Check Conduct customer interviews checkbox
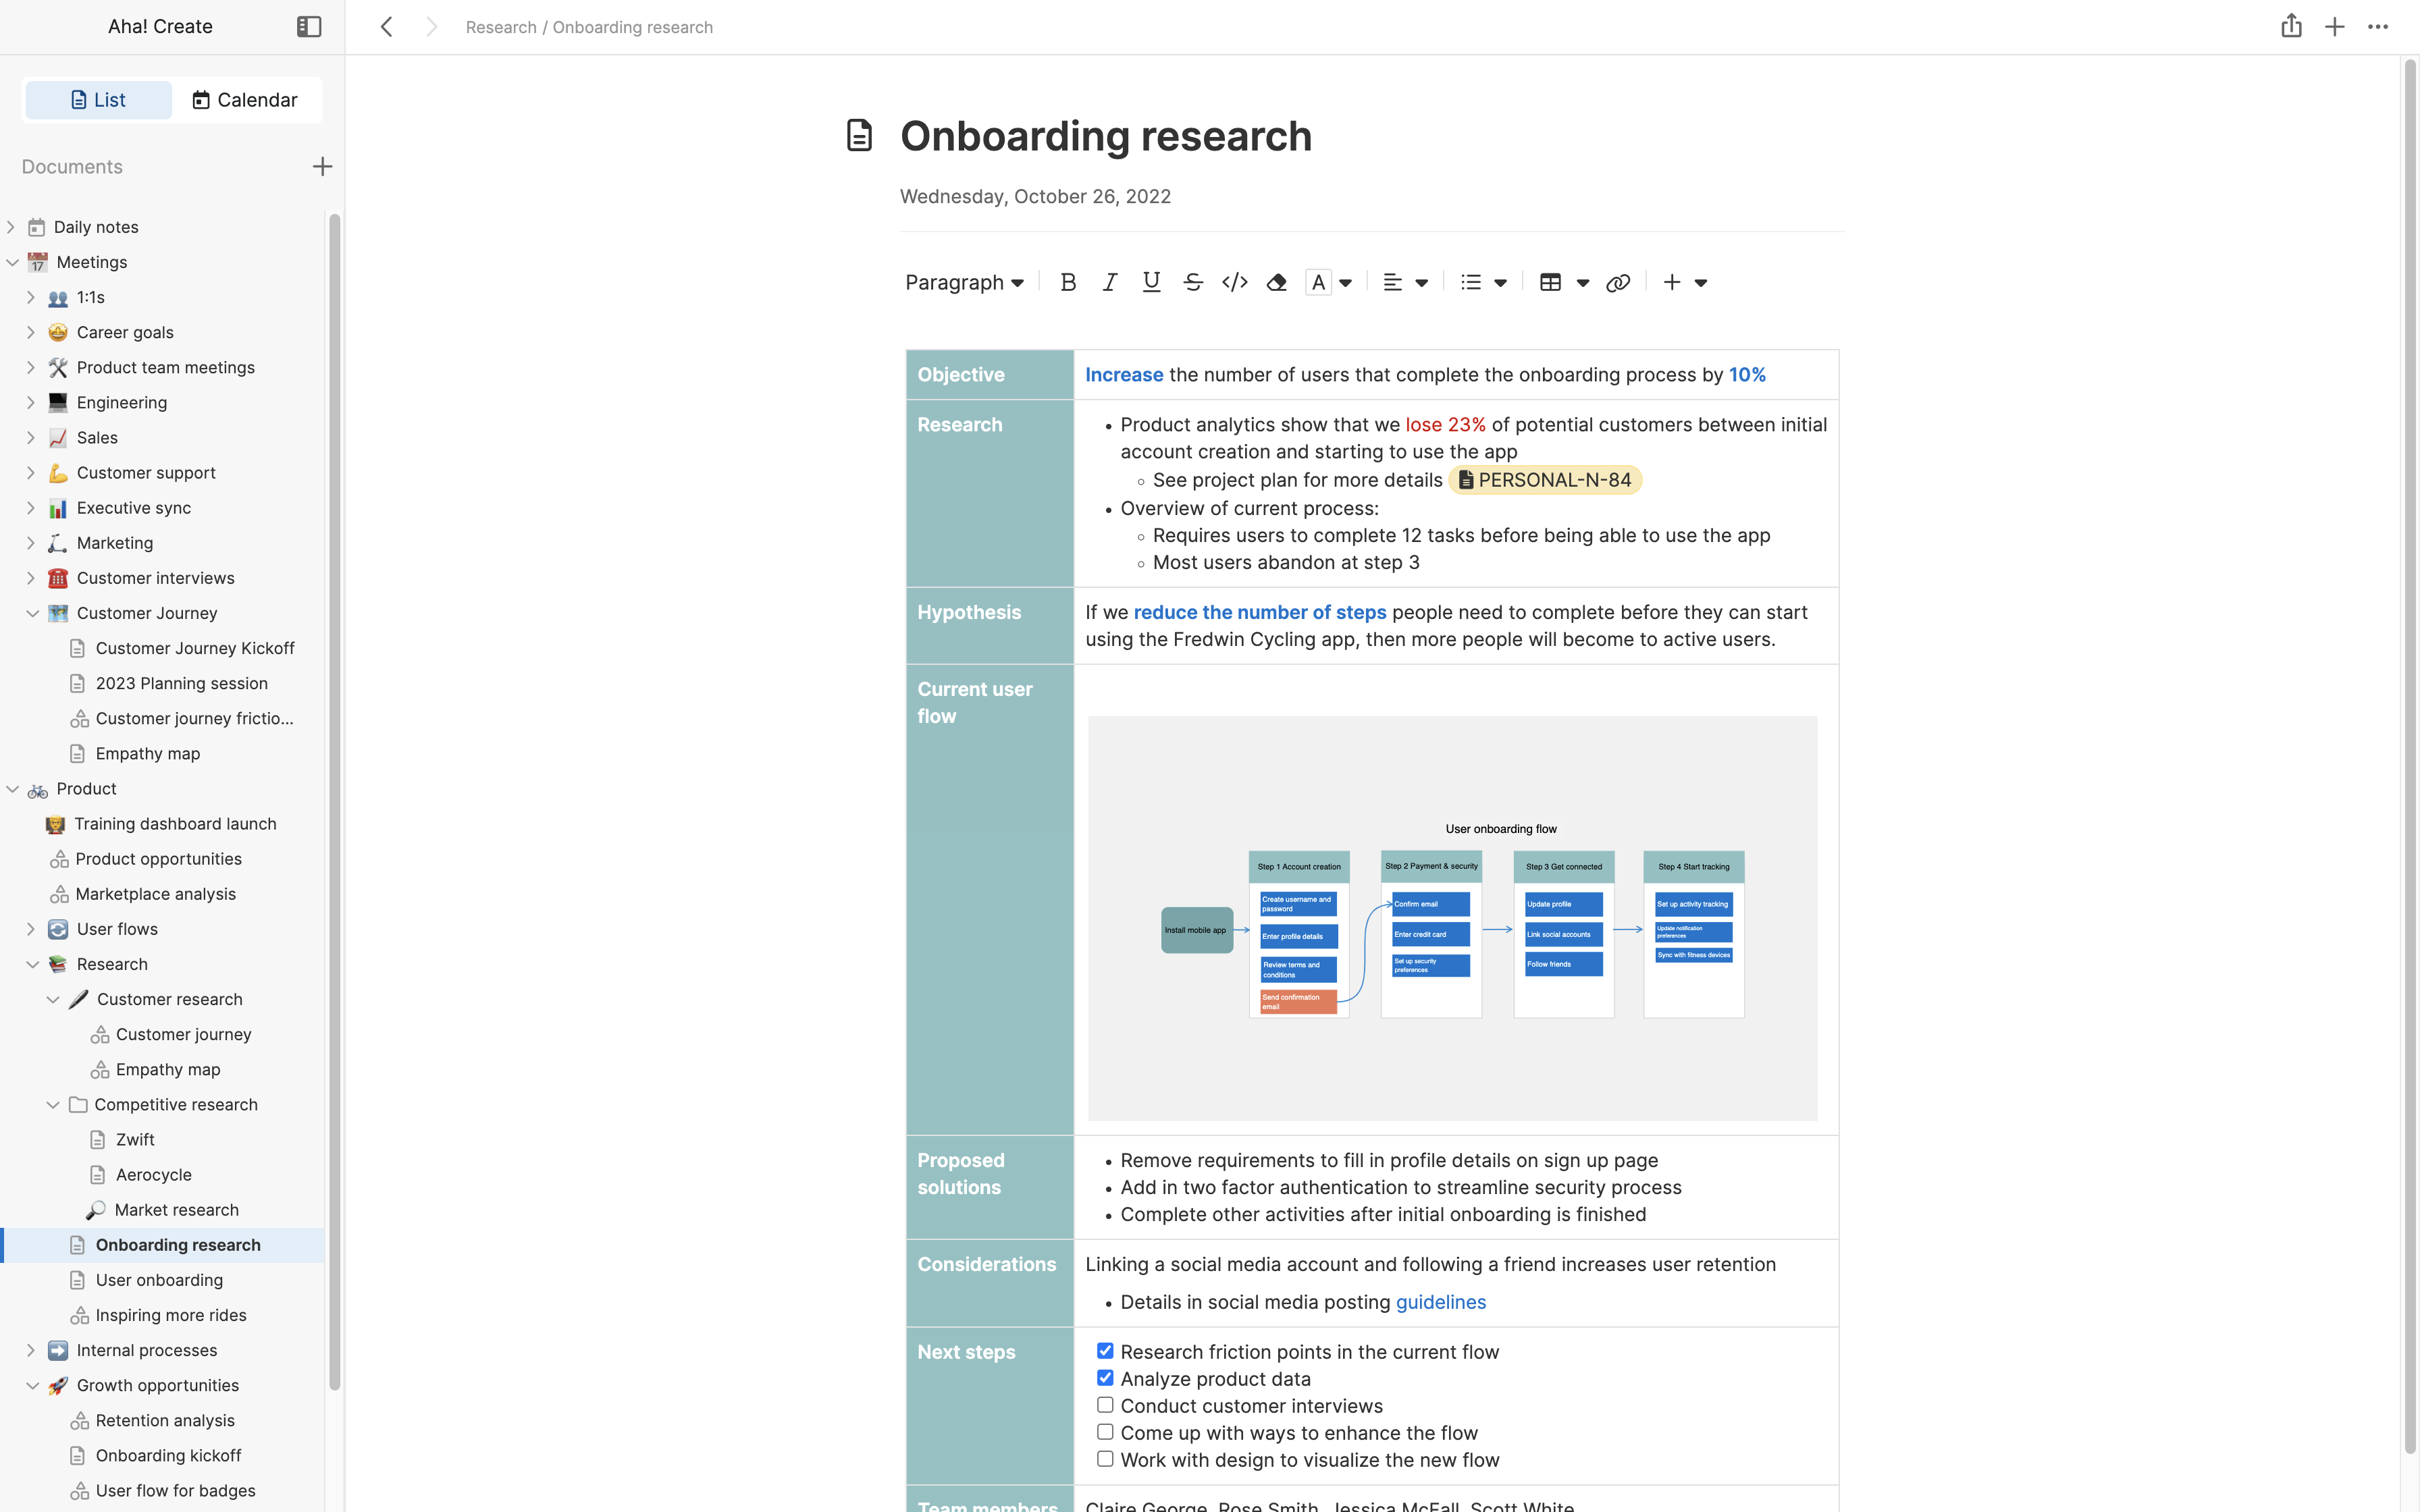Screen dimensions: 2420x1512 click(1105, 1405)
